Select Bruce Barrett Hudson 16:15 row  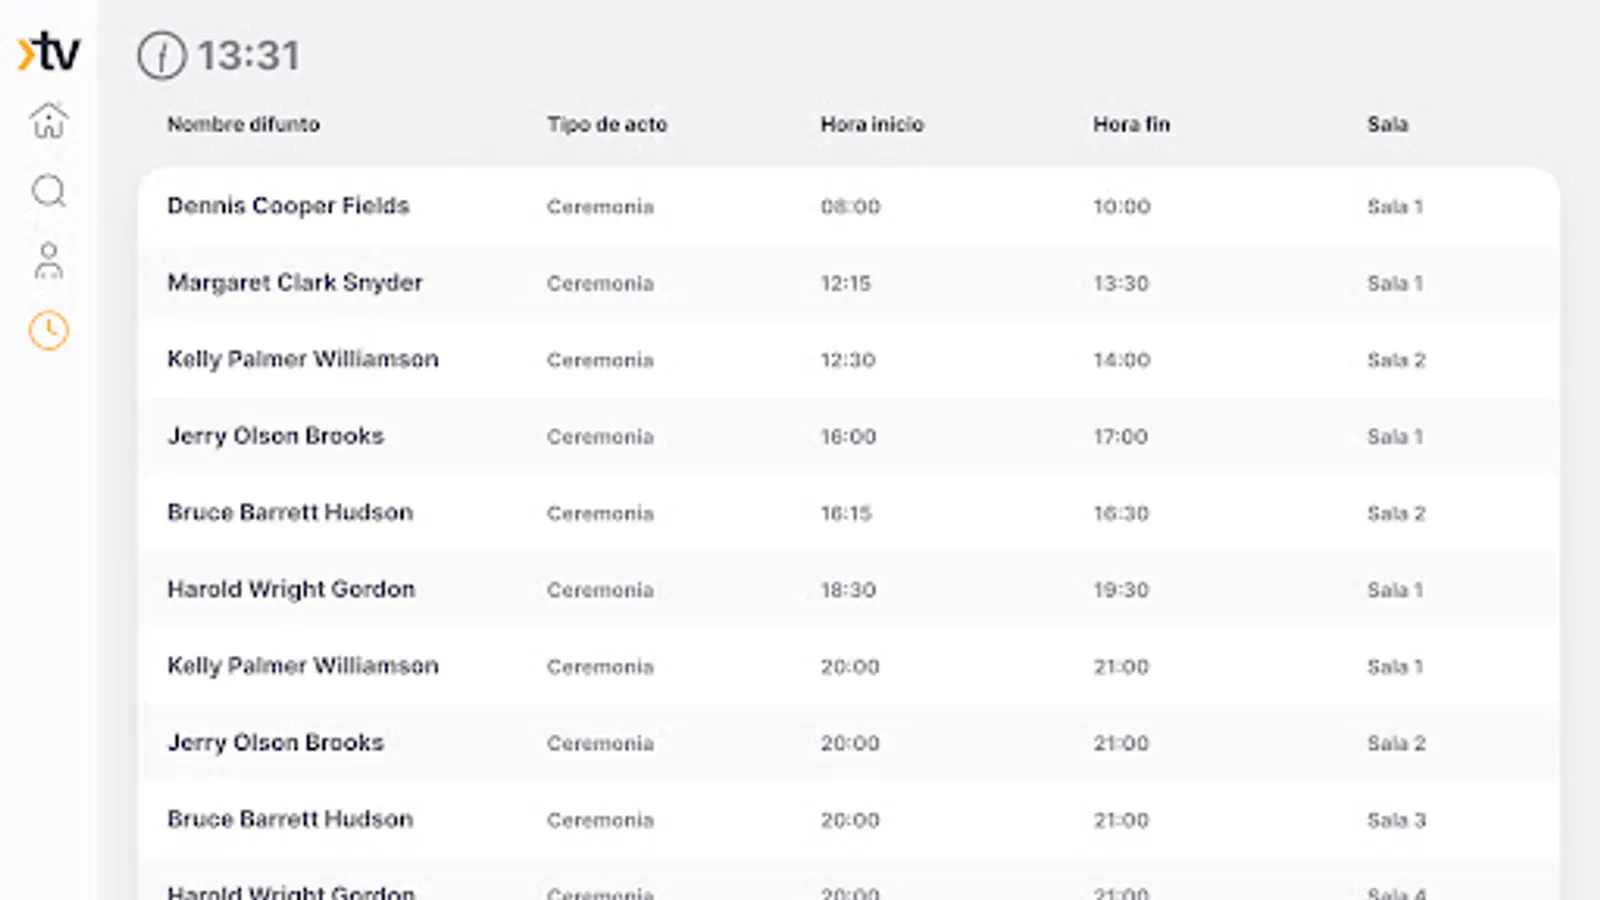[289, 513]
